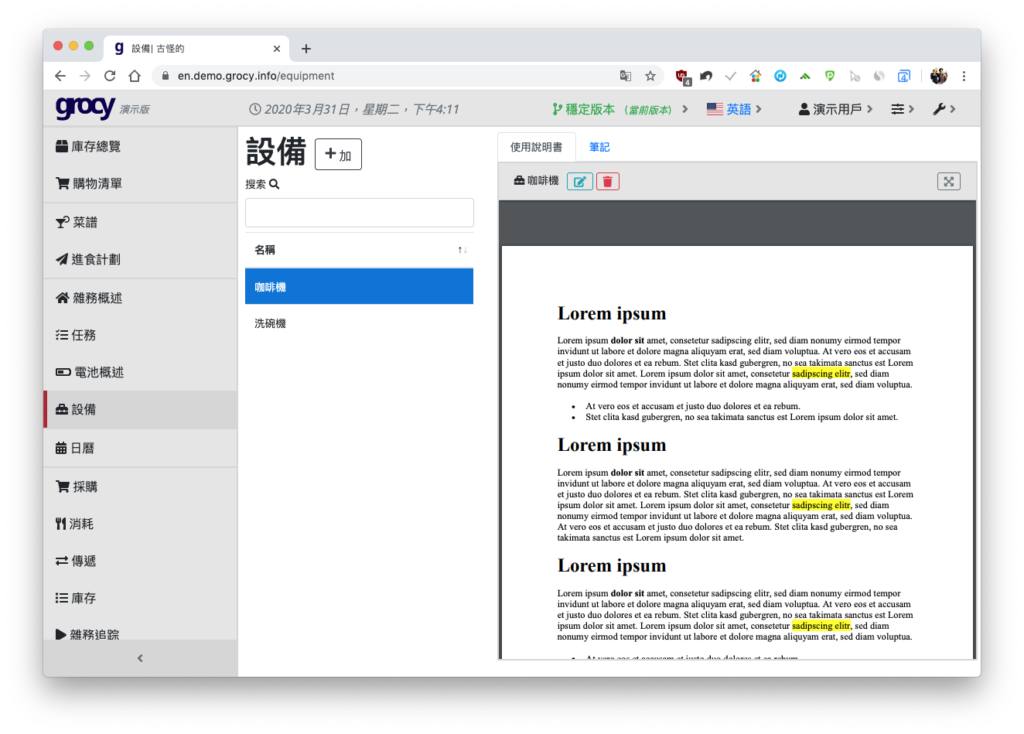
Task: Open the 英語 language dropdown
Action: [x=734, y=109]
